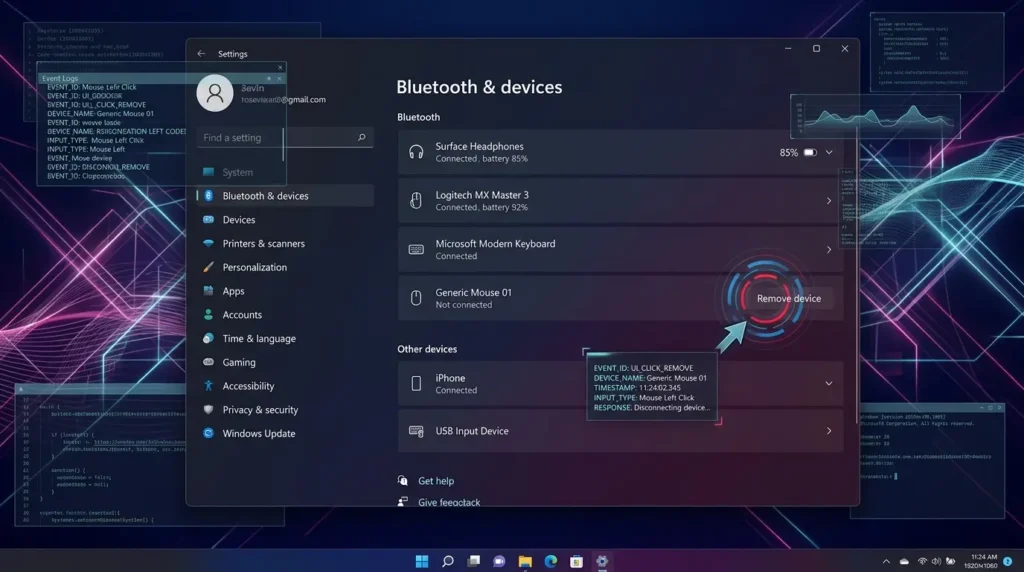Open Microsoft Store from the taskbar
Screen dimensions: 1024x572
tap(576, 561)
